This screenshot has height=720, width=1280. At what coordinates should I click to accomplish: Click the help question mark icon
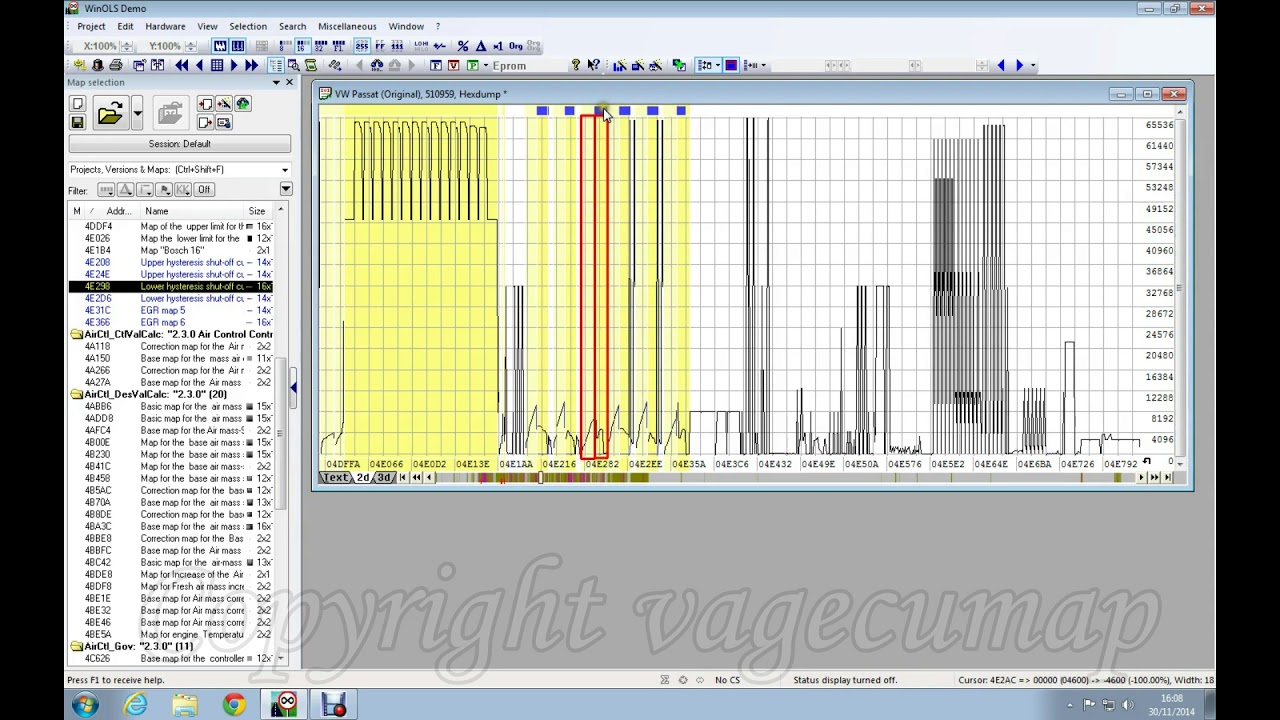(576, 65)
